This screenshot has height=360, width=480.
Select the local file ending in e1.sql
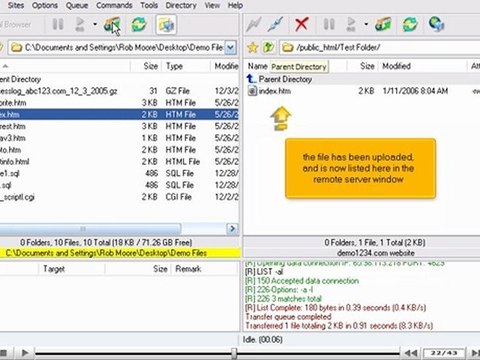click(119, 173)
